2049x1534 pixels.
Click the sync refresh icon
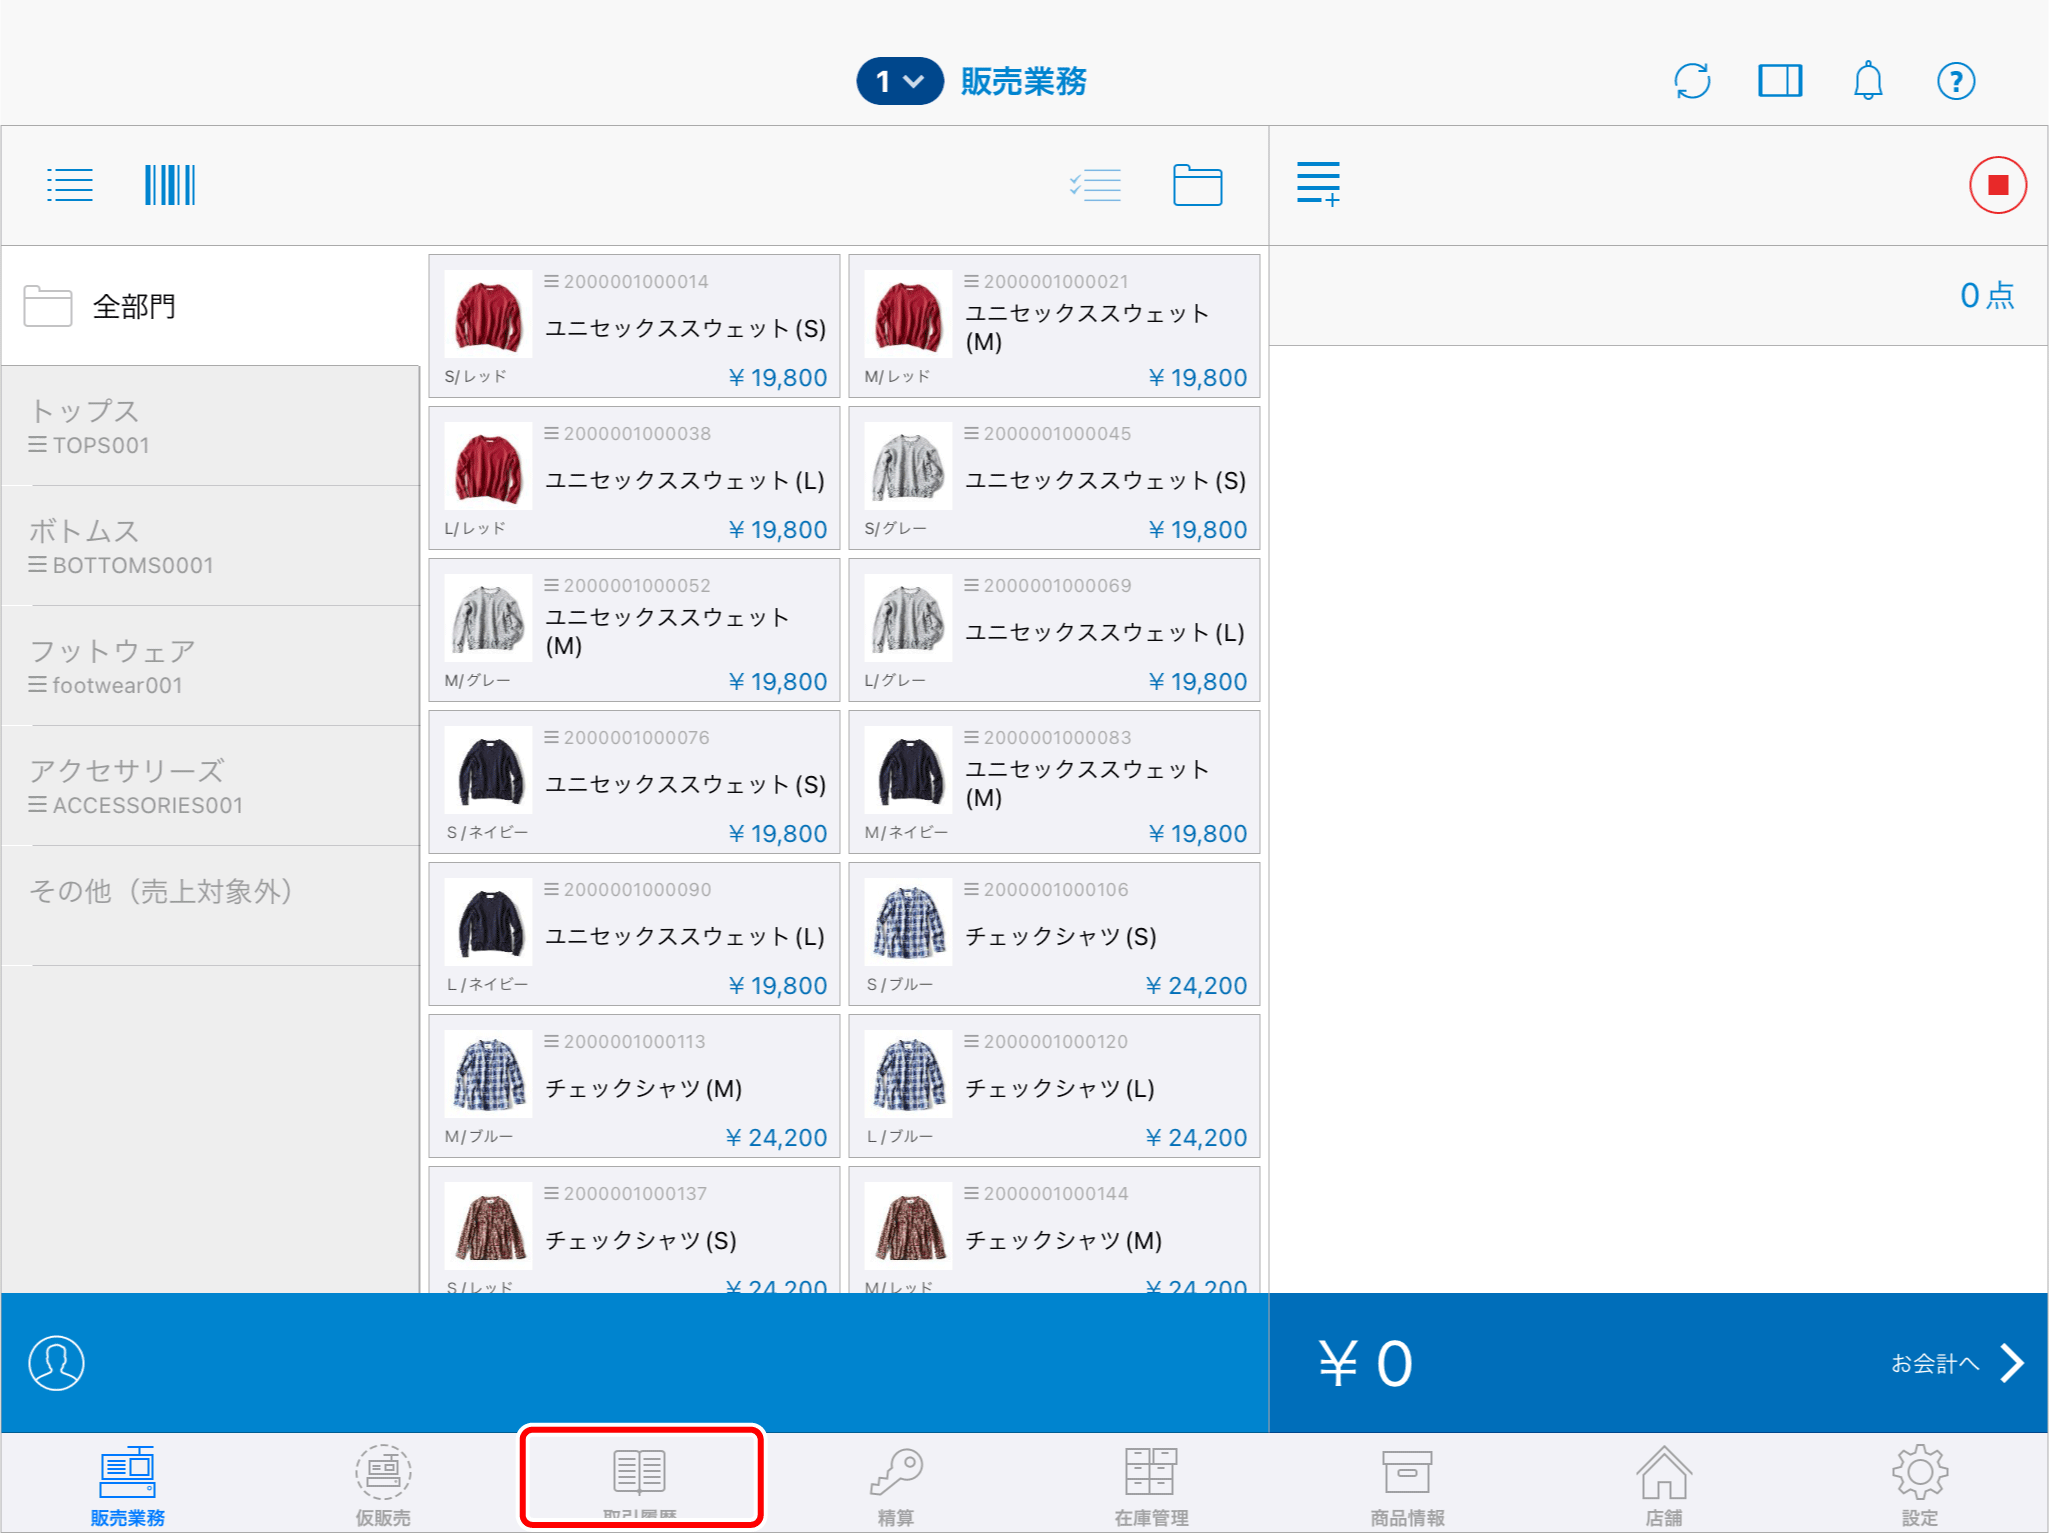click(1692, 81)
